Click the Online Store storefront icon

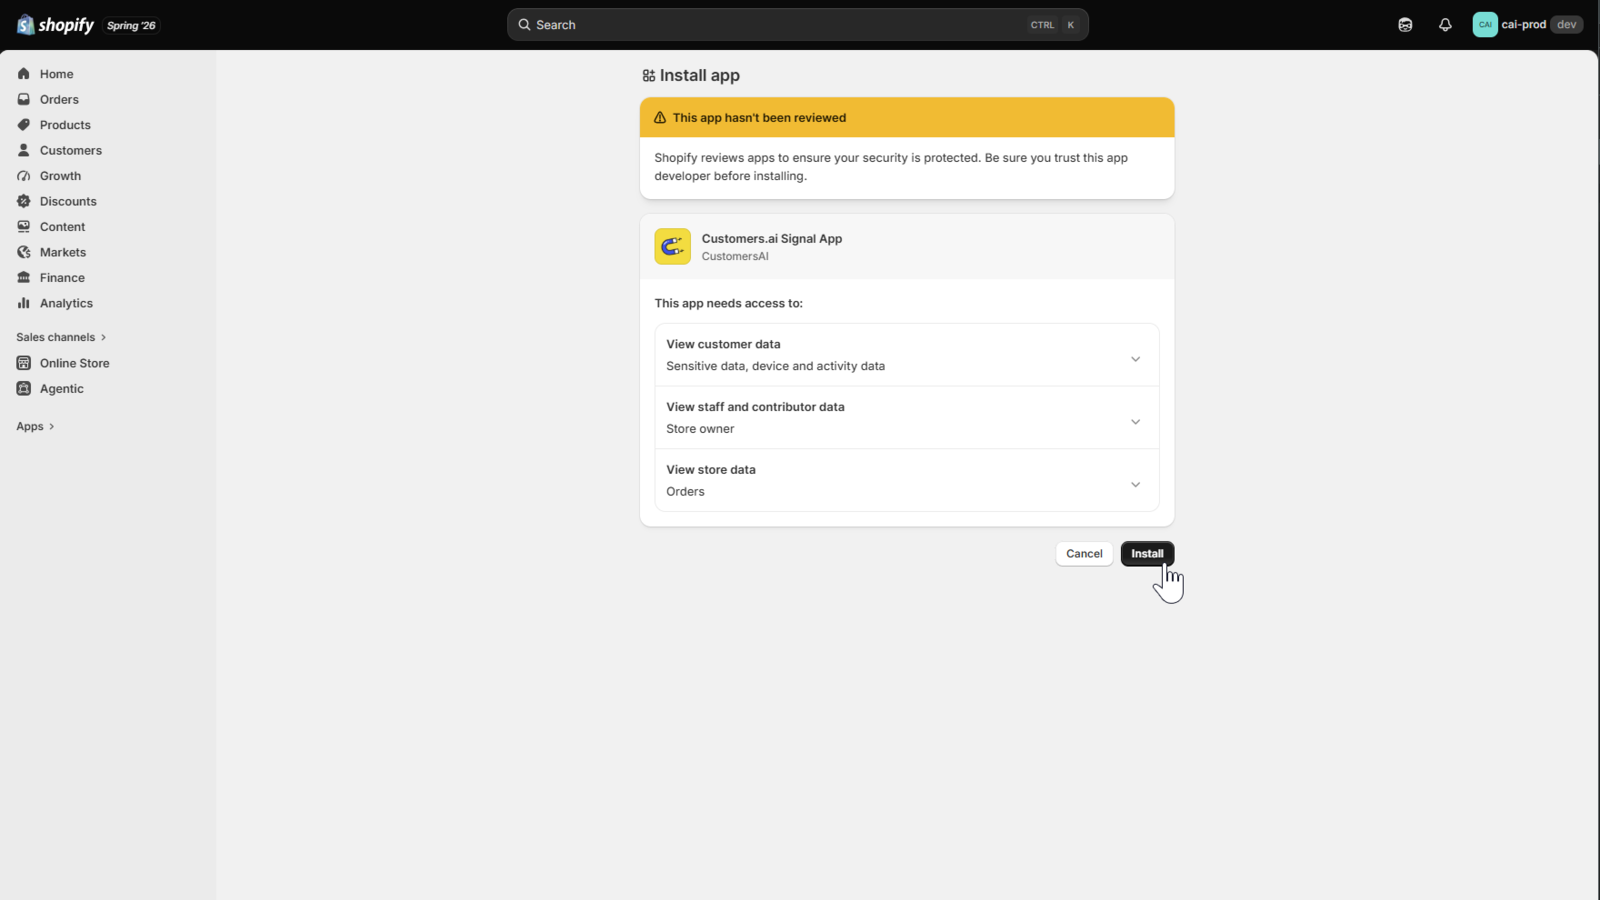(x=24, y=363)
